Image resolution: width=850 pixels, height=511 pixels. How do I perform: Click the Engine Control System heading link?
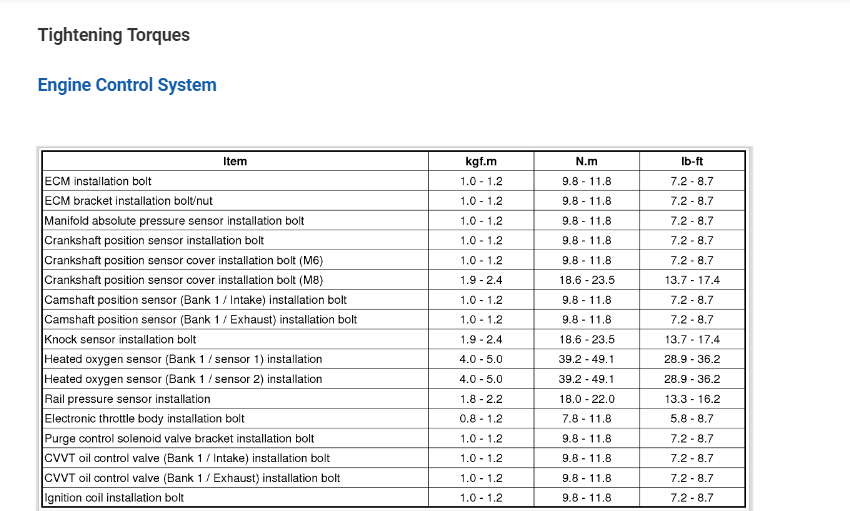click(x=127, y=85)
